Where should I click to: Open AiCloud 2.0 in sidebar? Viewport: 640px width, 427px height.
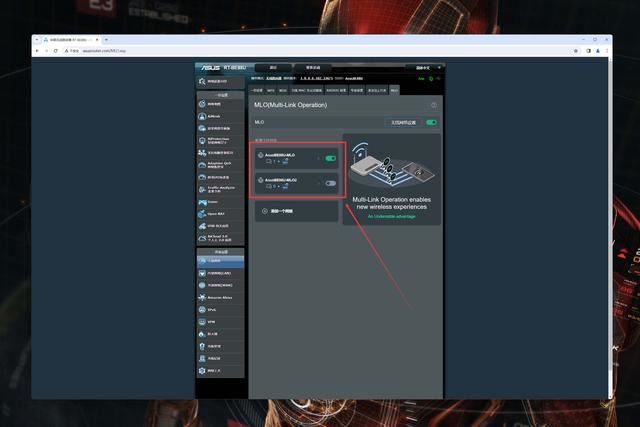pyautogui.click(x=219, y=239)
